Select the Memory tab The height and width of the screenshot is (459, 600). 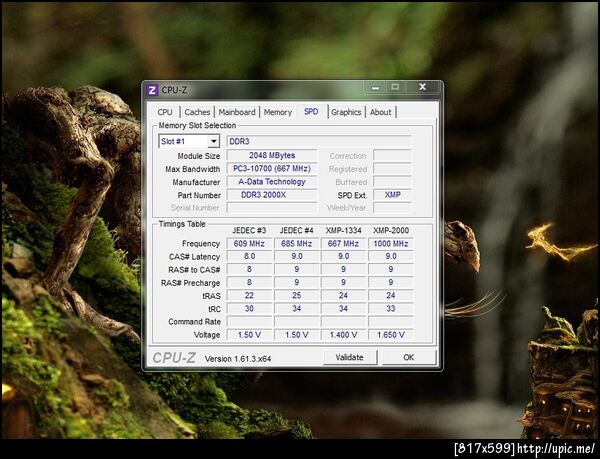coord(278,112)
